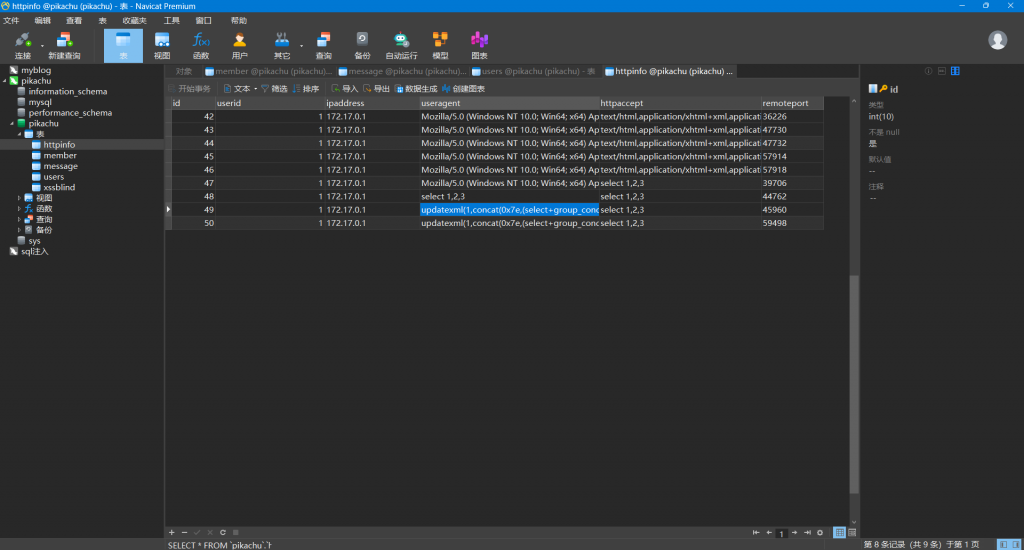This screenshot has height=550, width=1024.
Task: Switch to grid view in the bottom bar
Action: click(x=839, y=532)
